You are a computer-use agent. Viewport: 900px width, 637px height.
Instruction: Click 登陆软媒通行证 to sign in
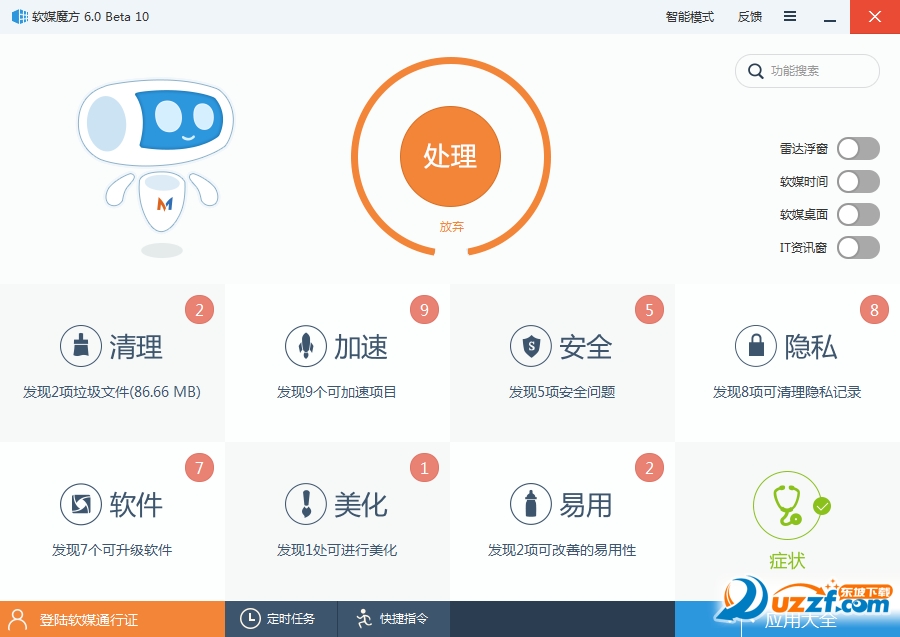tap(88, 620)
